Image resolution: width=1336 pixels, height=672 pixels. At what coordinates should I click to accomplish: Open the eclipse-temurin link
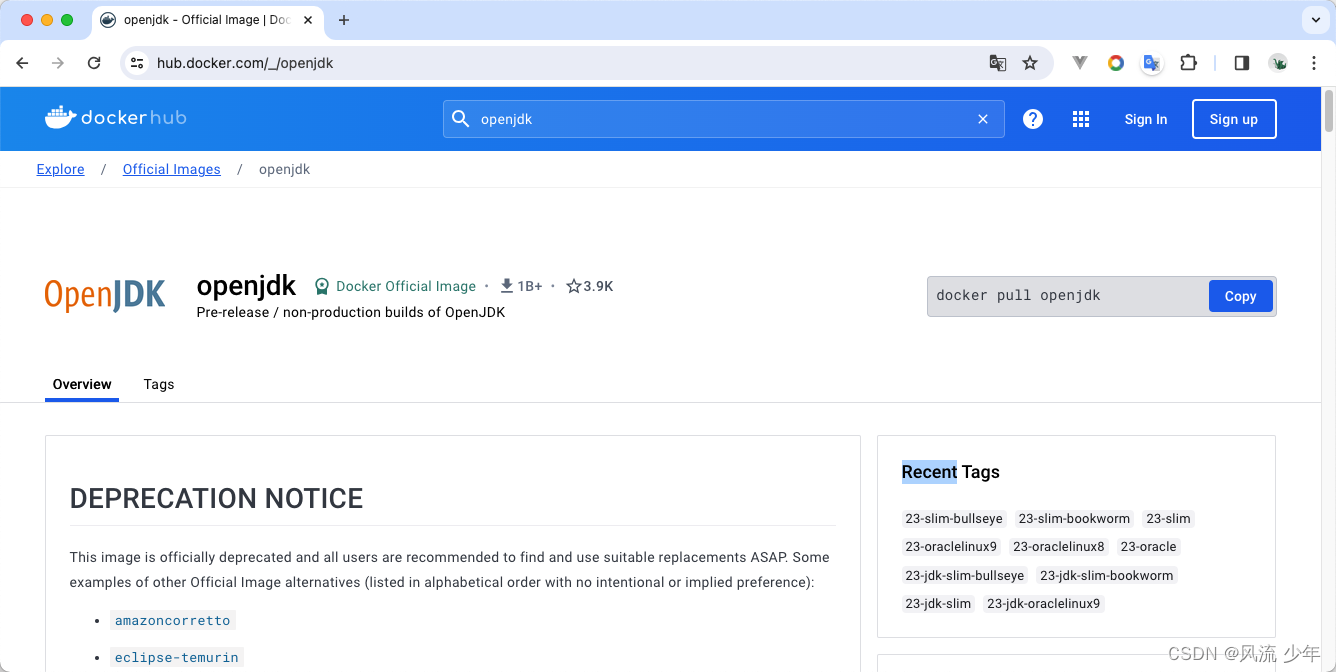pyautogui.click(x=177, y=657)
